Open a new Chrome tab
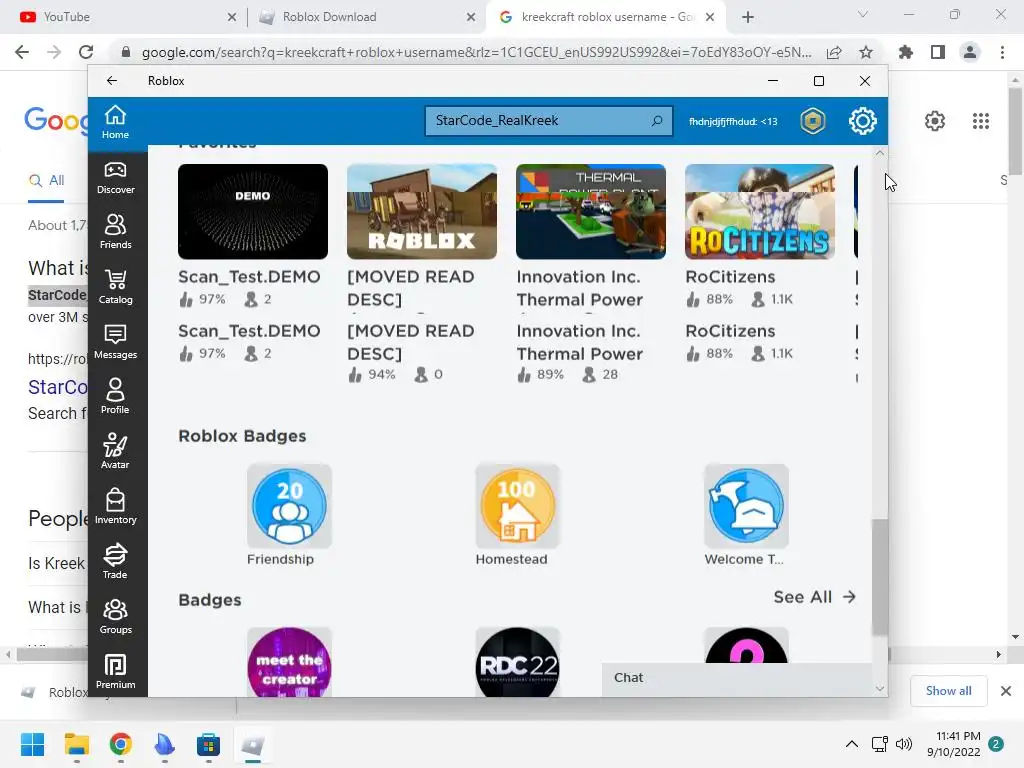Image resolution: width=1024 pixels, height=768 pixels. tap(748, 17)
